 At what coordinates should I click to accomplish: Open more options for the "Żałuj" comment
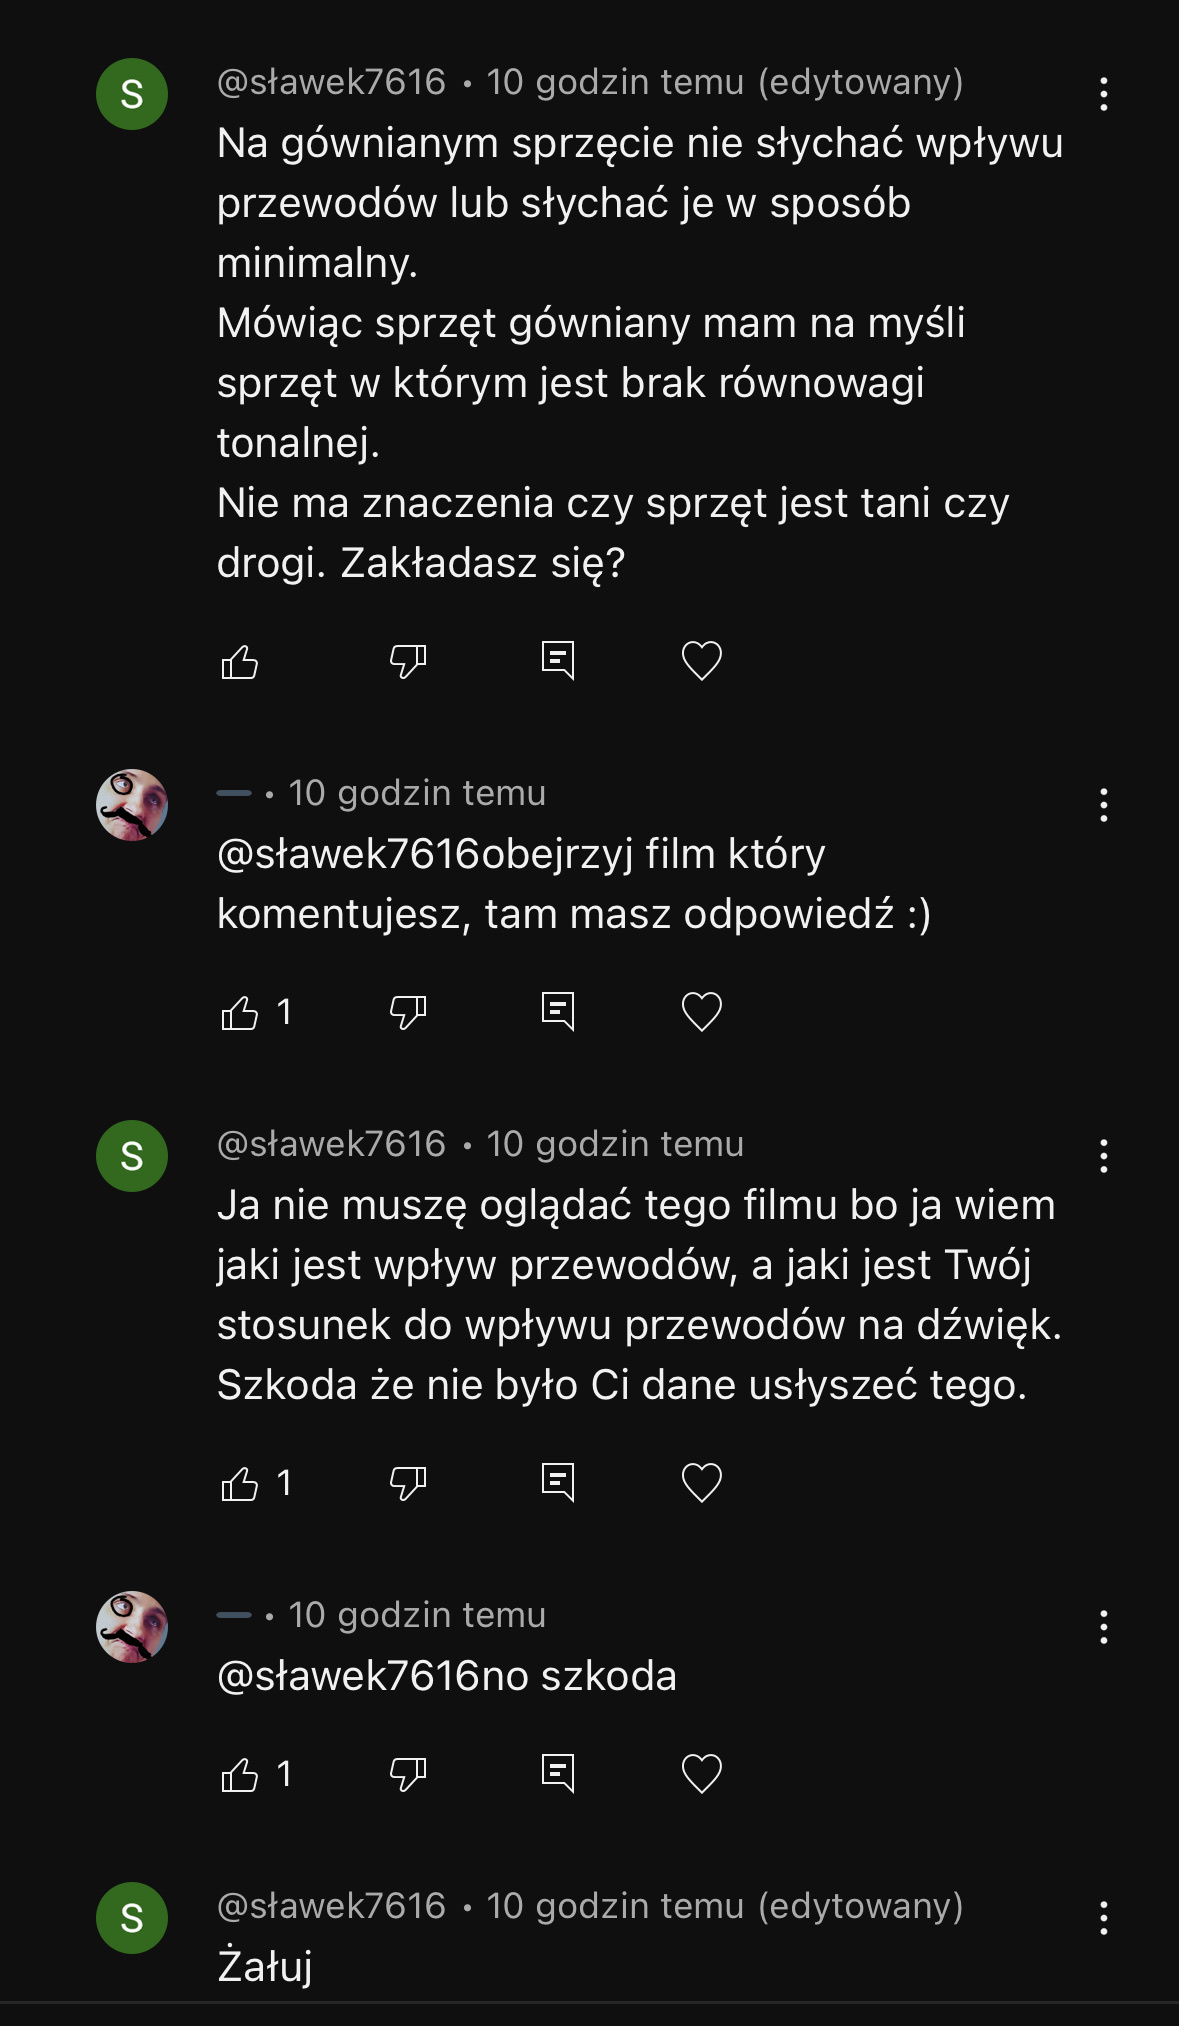1103,1918
